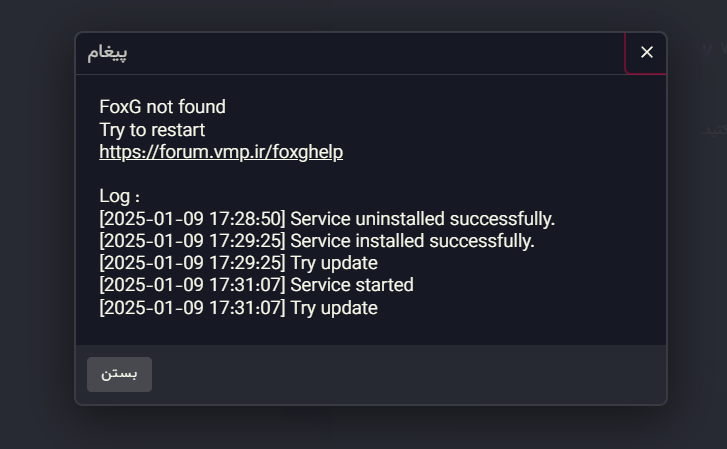This screenshot has height=449, width=727.
Task: Click the faded Persian text behind the dialog
Action: (x=714, y=130)
